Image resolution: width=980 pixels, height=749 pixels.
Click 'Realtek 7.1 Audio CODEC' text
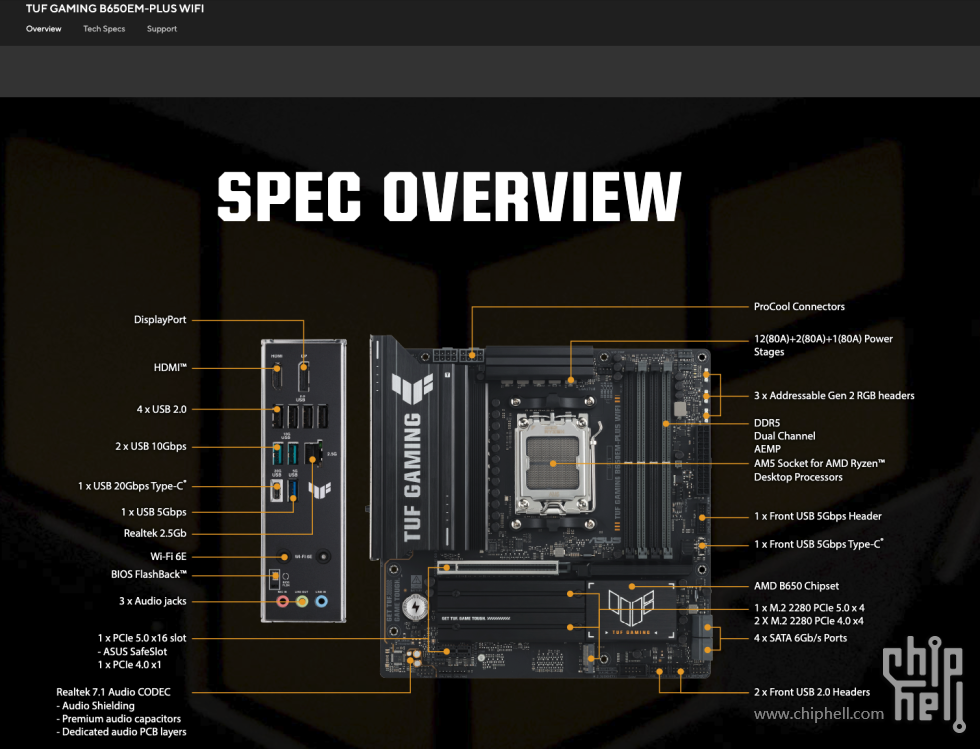pos(113,692)
